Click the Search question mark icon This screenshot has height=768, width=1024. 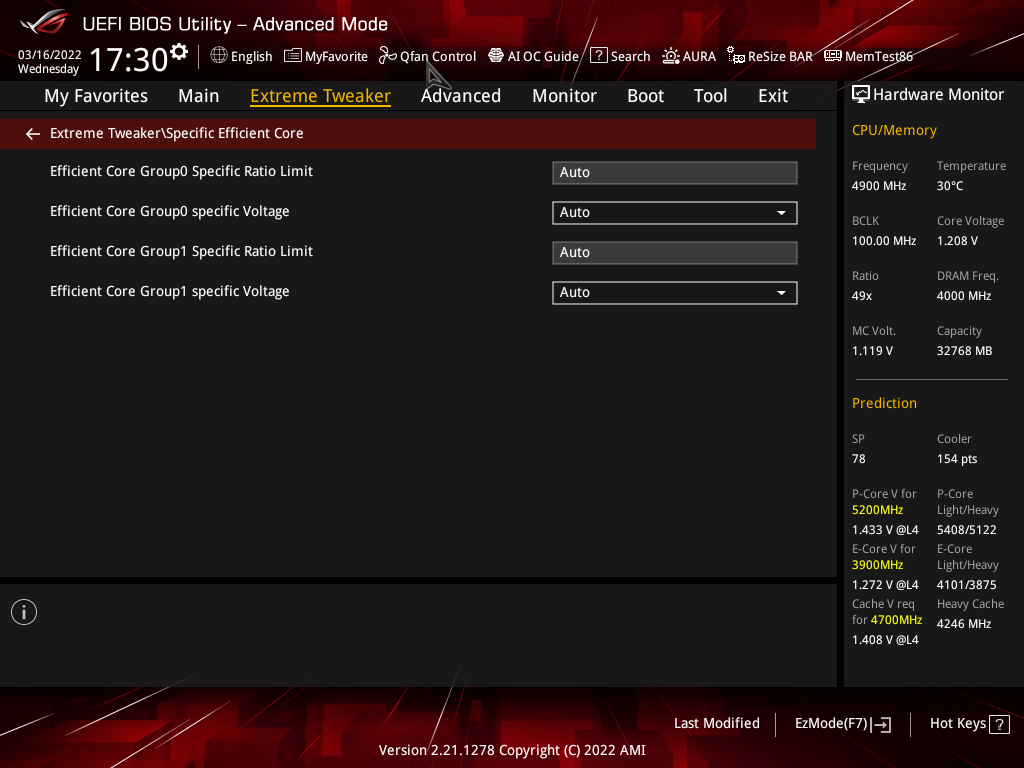click(x=598, y=56)
